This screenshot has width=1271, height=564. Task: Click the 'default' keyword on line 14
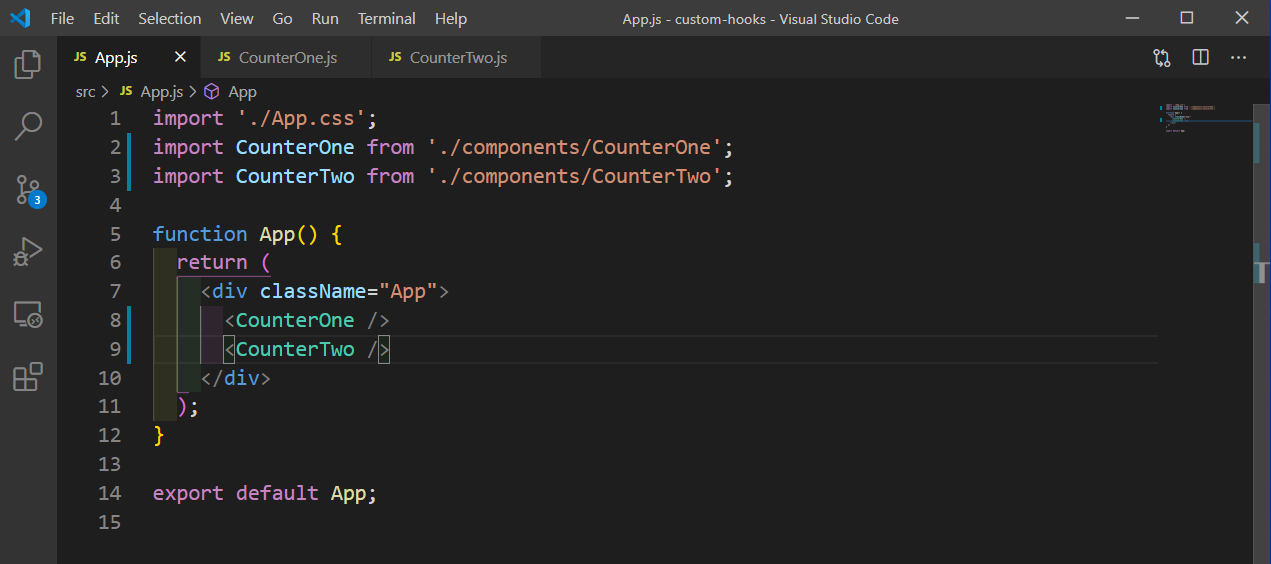tap(277, 493)
